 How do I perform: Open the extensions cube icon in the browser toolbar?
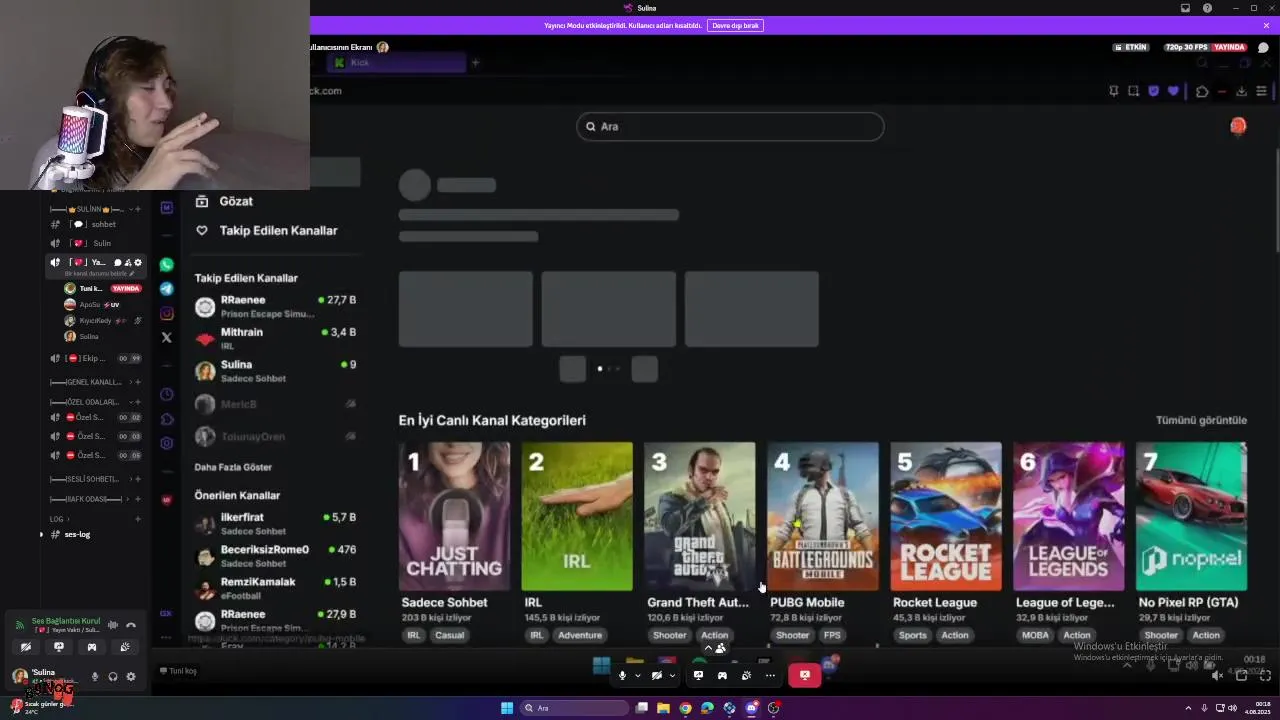click(1202, 91)
